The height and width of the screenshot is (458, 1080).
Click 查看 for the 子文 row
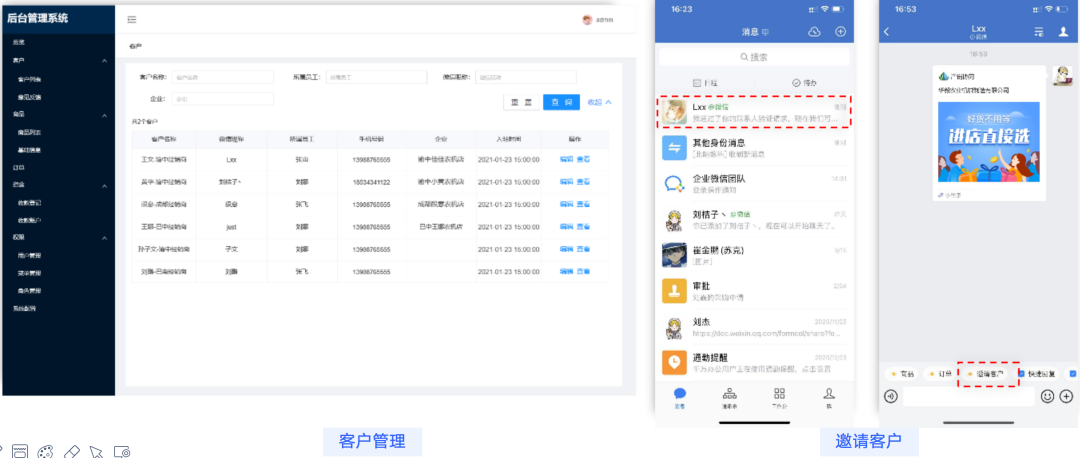point(583,249)
